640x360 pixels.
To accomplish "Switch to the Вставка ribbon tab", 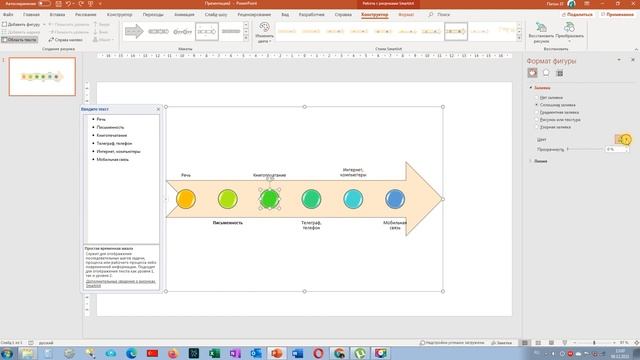I will [x=57, y=15].
